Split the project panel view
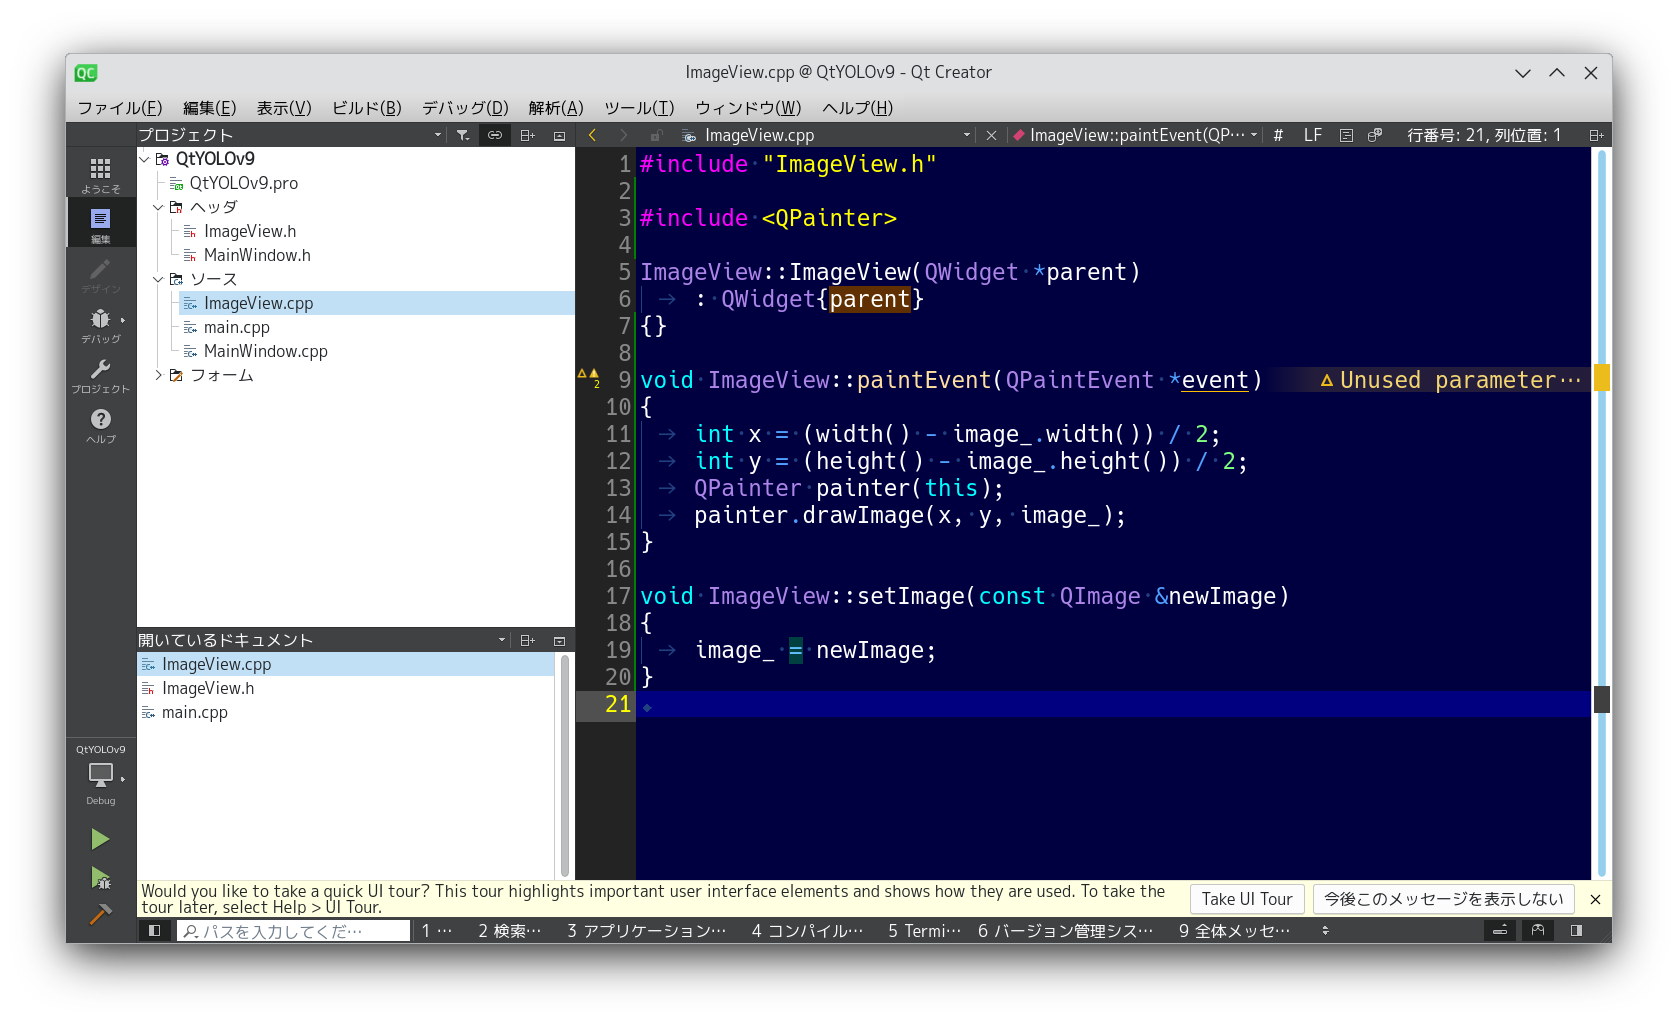This screenshot has width=1679, height=1022. point(527,135)
